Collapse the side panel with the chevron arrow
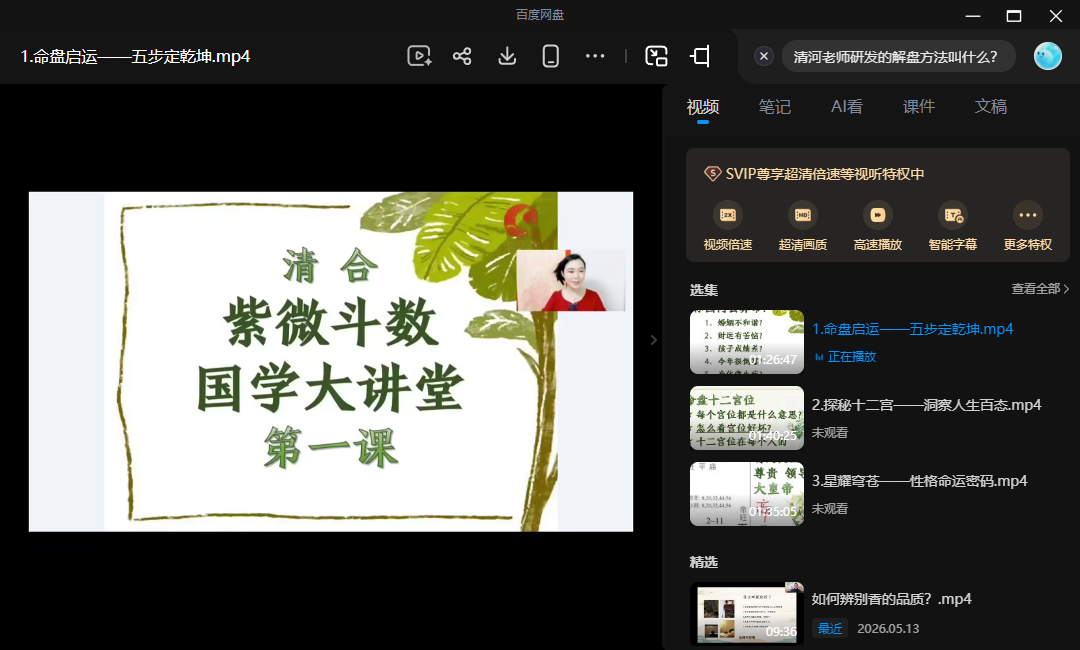Image resolution: width=1080 pixels, height=650 pixels. point(654,339)
